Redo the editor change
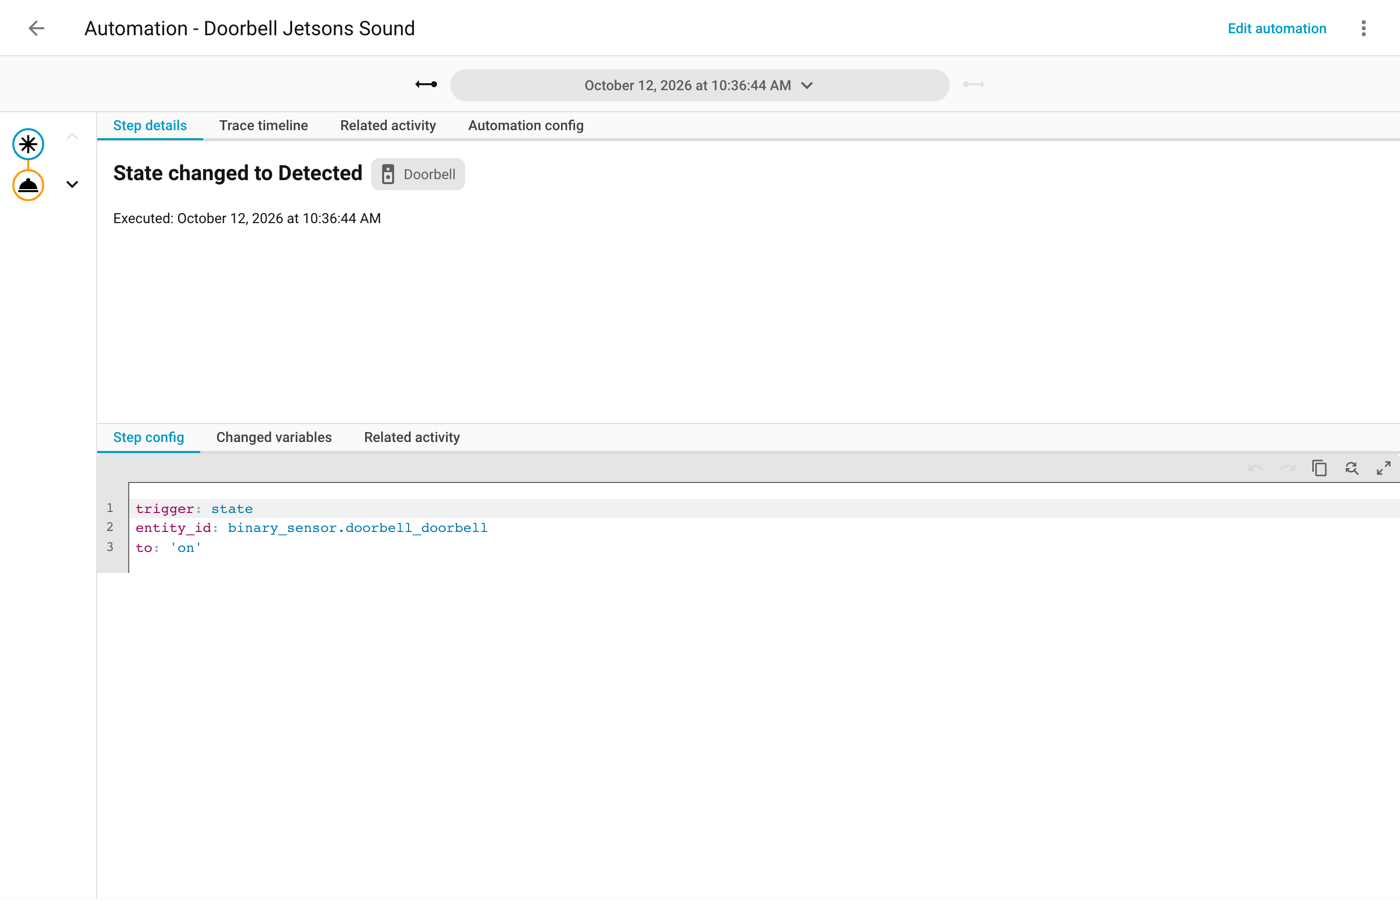 tap(1287, 468)
